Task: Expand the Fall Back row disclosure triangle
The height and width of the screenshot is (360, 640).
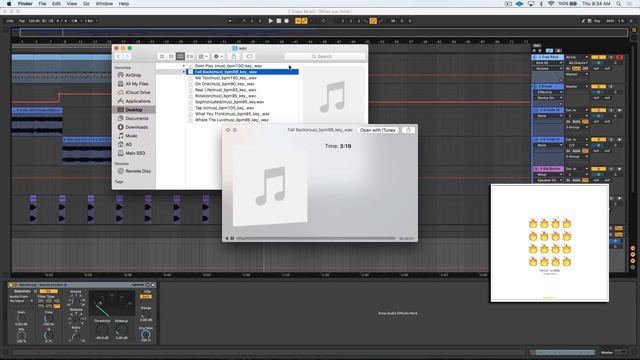Action: 183,72
